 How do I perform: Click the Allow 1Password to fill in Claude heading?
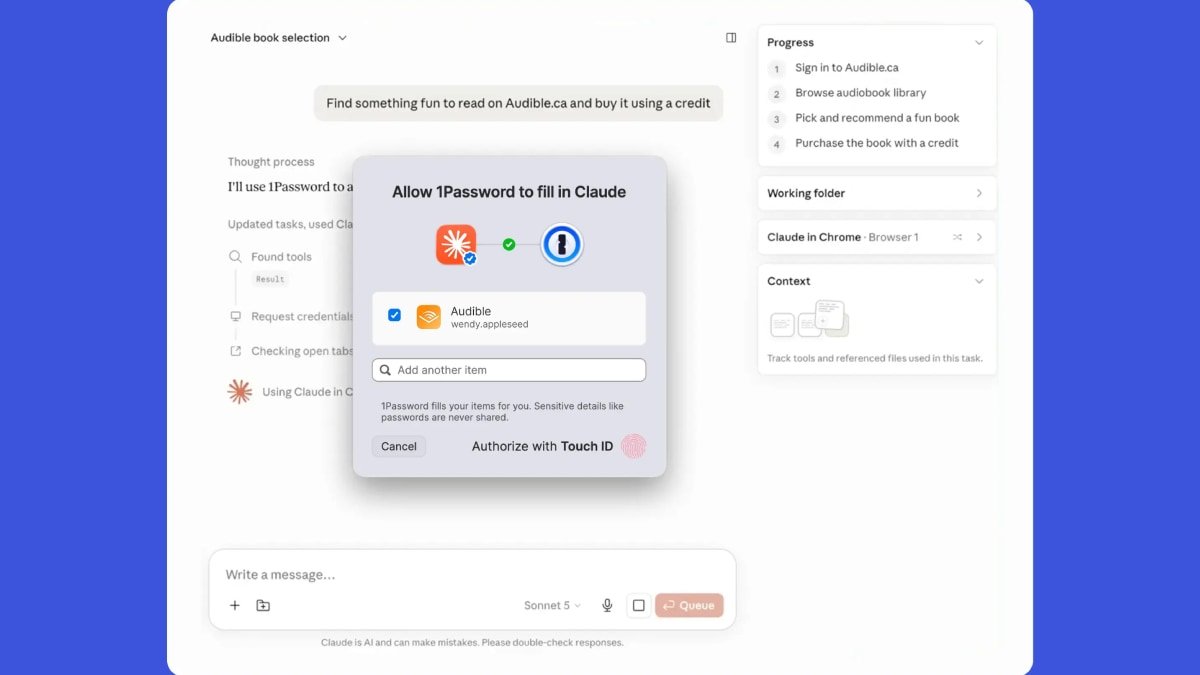[x=509, y=192]
